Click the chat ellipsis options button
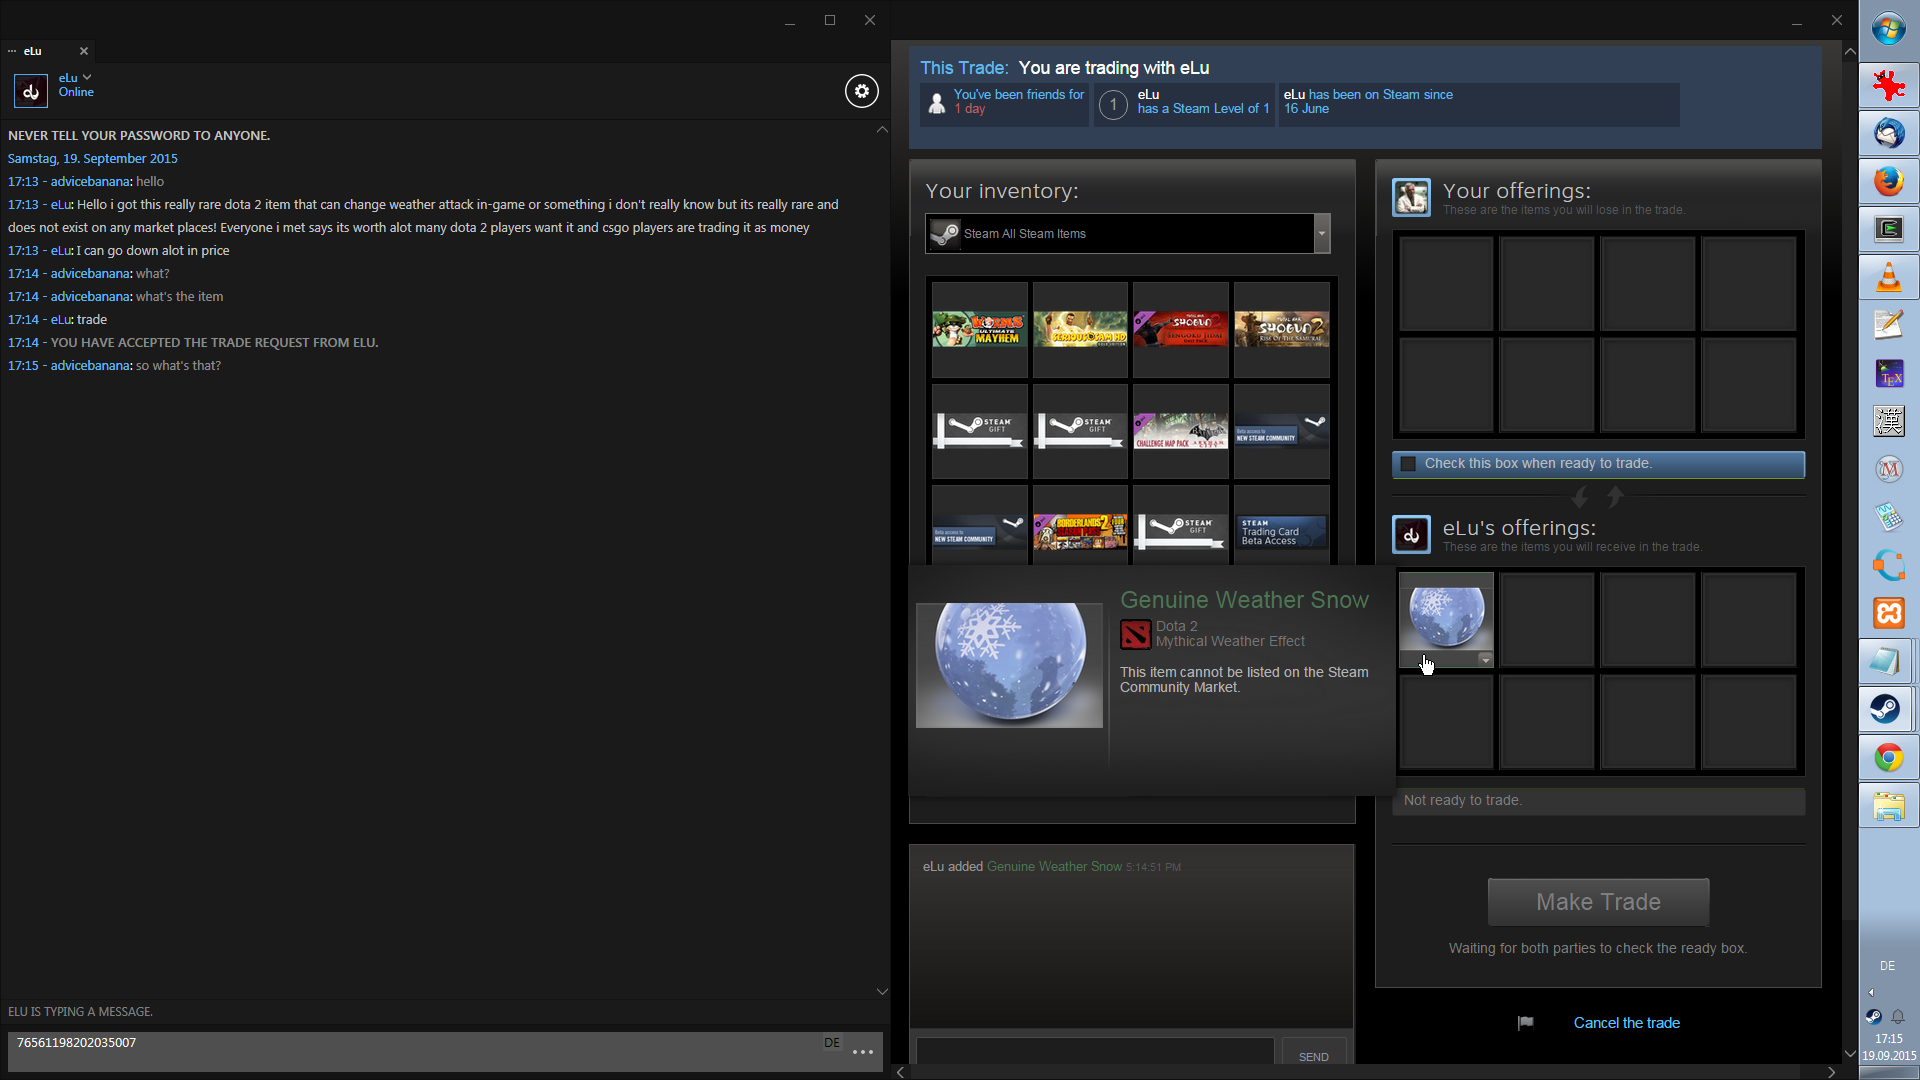 click(863, 1051)
